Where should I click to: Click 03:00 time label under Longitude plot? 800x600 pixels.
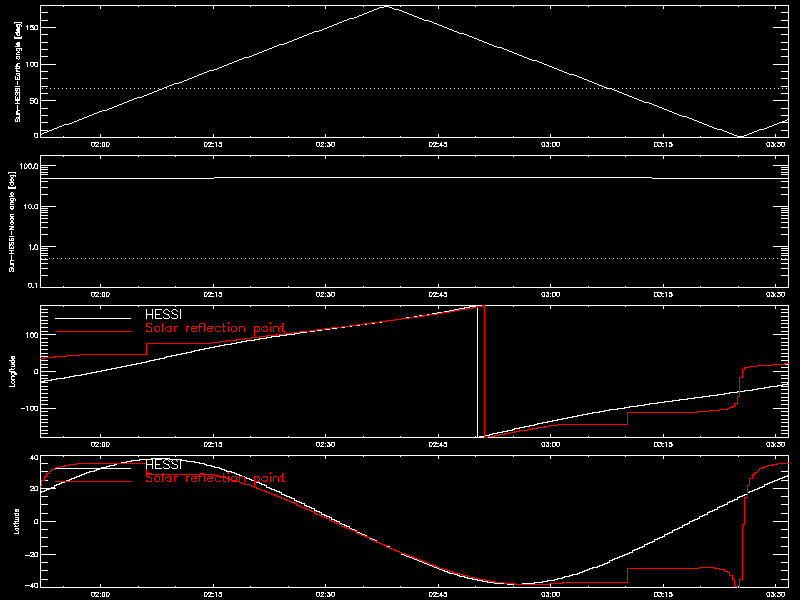tap(551, 444)
